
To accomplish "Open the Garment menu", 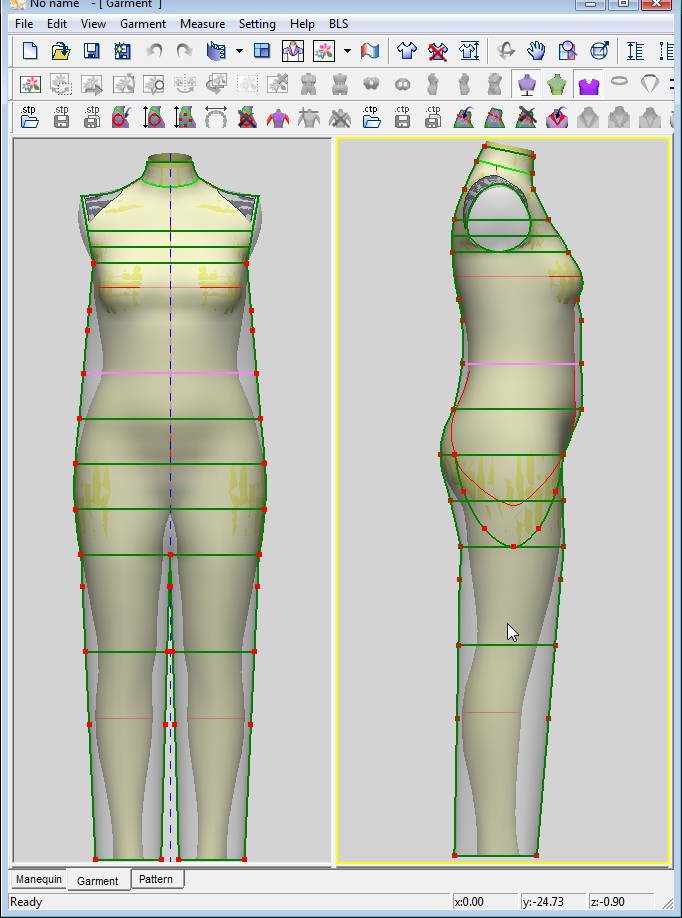I will coord(143,24).
